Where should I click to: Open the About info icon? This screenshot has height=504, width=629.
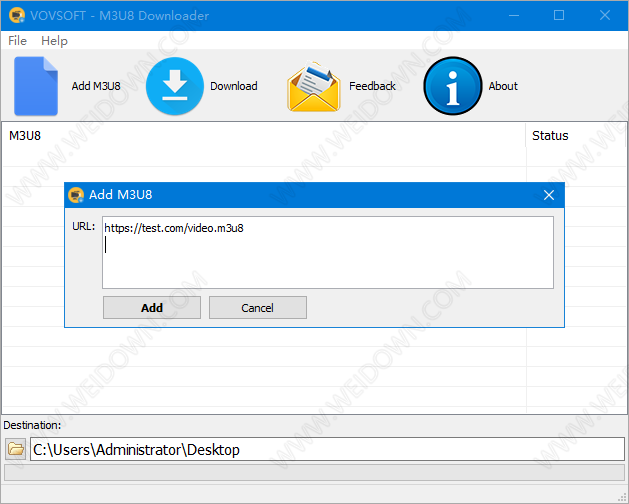(452, 86)
